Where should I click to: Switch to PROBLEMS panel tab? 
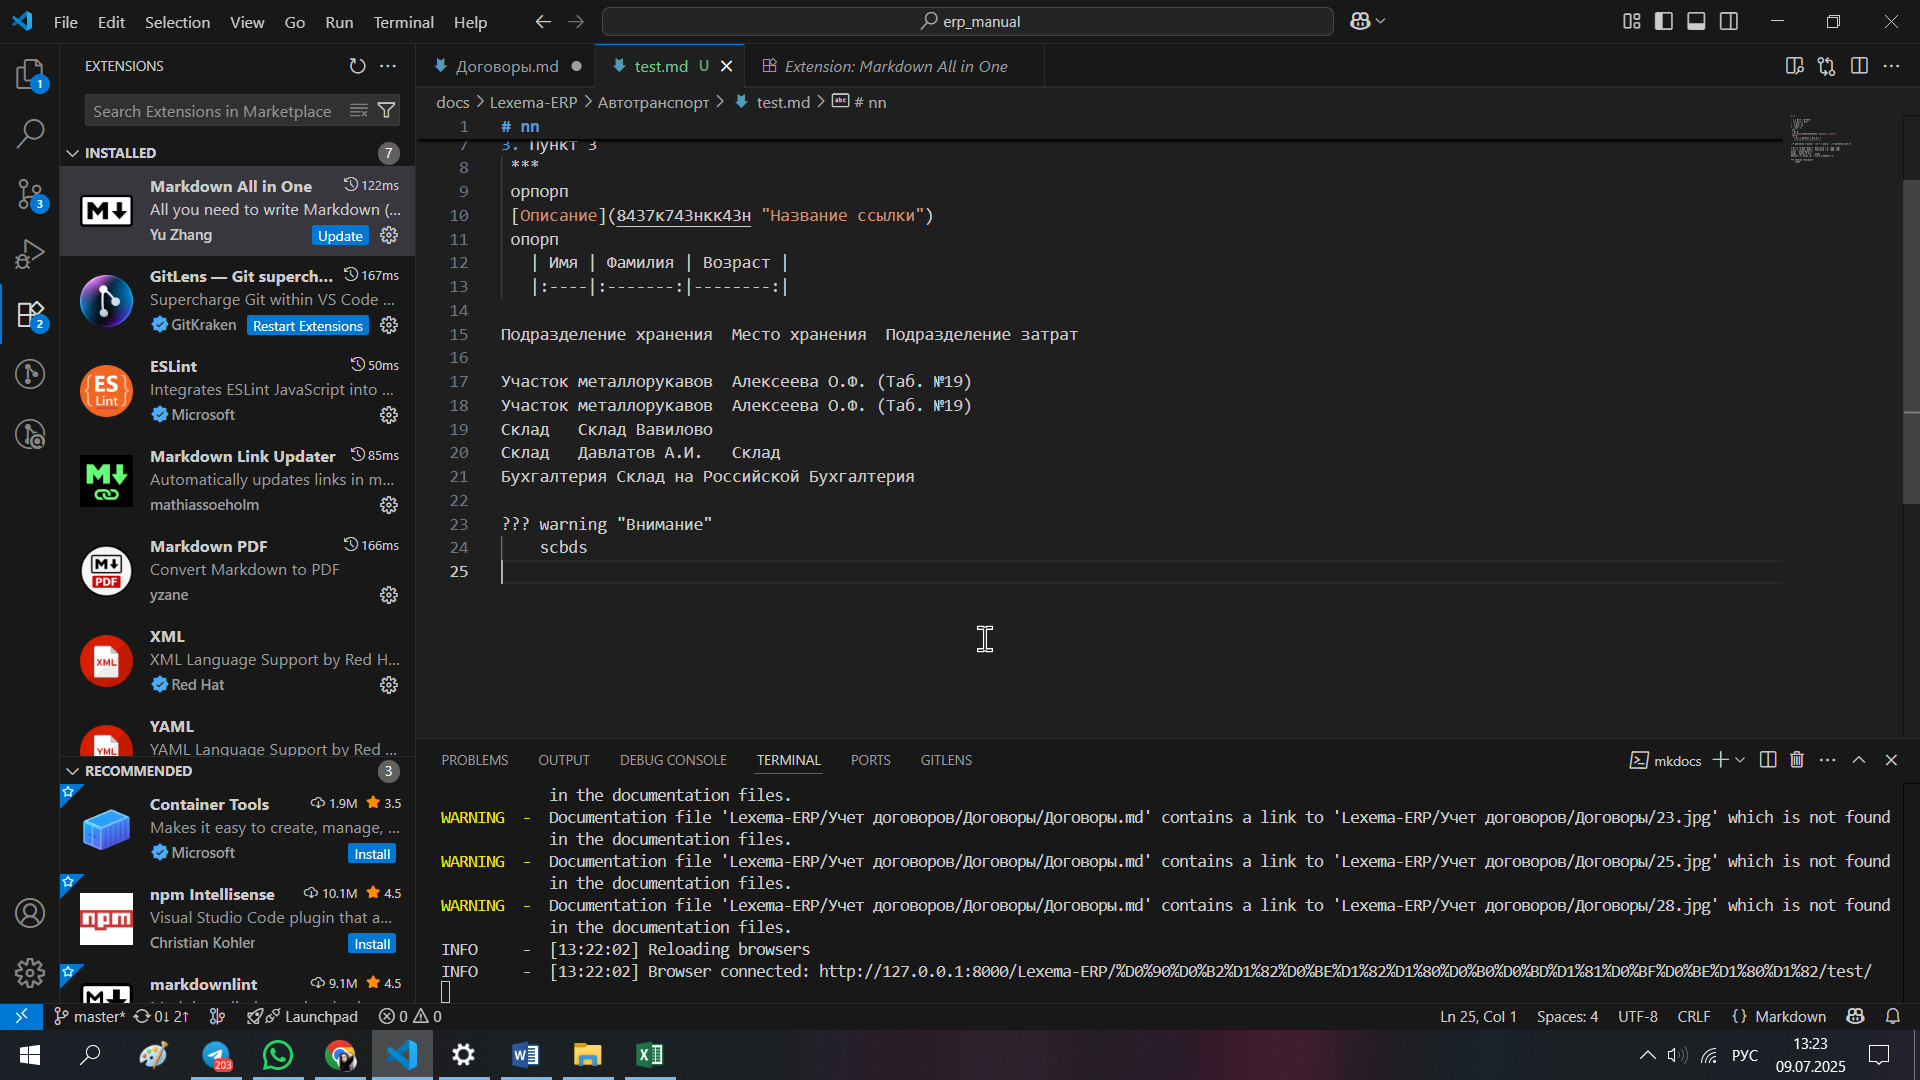point(475,760)
